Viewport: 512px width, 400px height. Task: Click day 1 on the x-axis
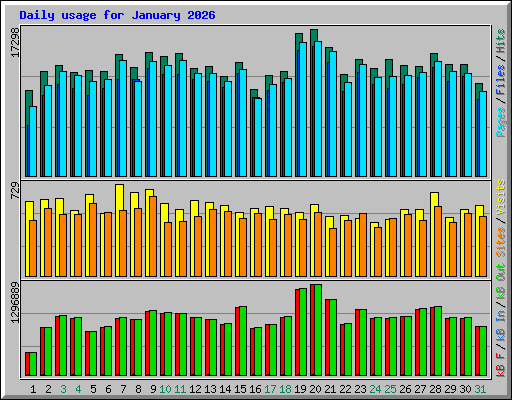click(x=33, y=389)
